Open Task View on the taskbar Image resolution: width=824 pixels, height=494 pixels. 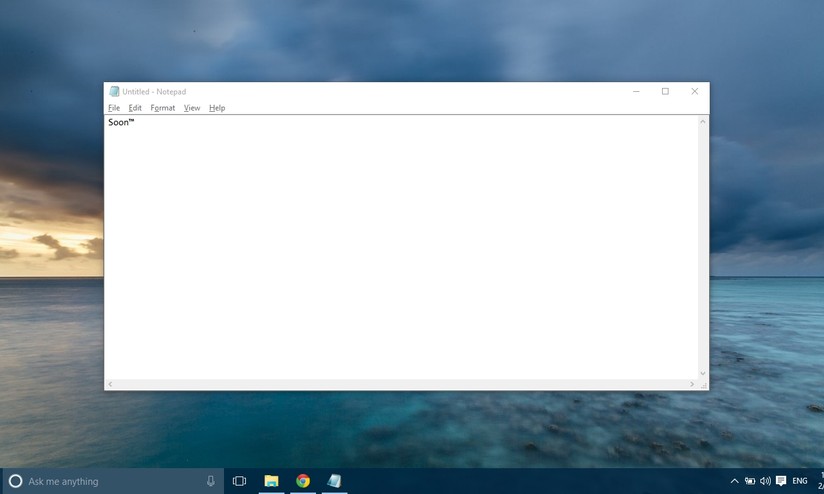pyautogui.click(x=239, y=481)
